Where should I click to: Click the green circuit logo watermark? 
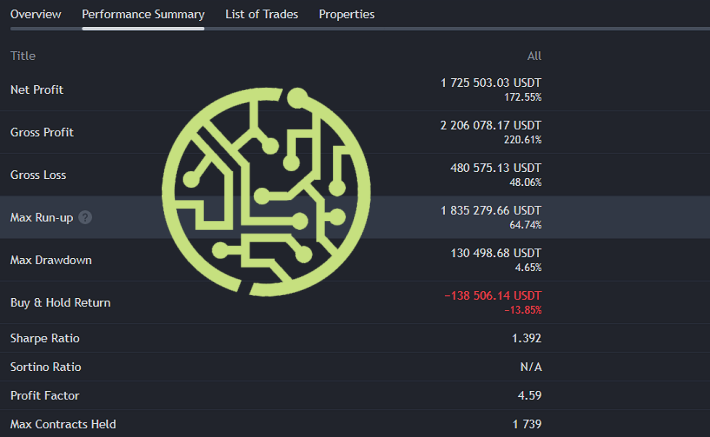coord(266,192)
